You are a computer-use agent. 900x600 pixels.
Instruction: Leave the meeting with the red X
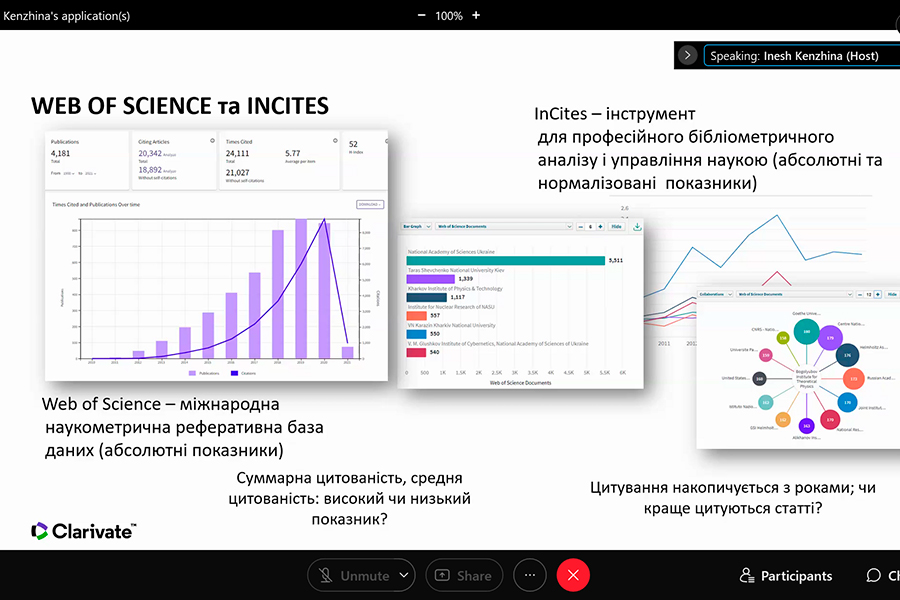[x=573, y=575]
